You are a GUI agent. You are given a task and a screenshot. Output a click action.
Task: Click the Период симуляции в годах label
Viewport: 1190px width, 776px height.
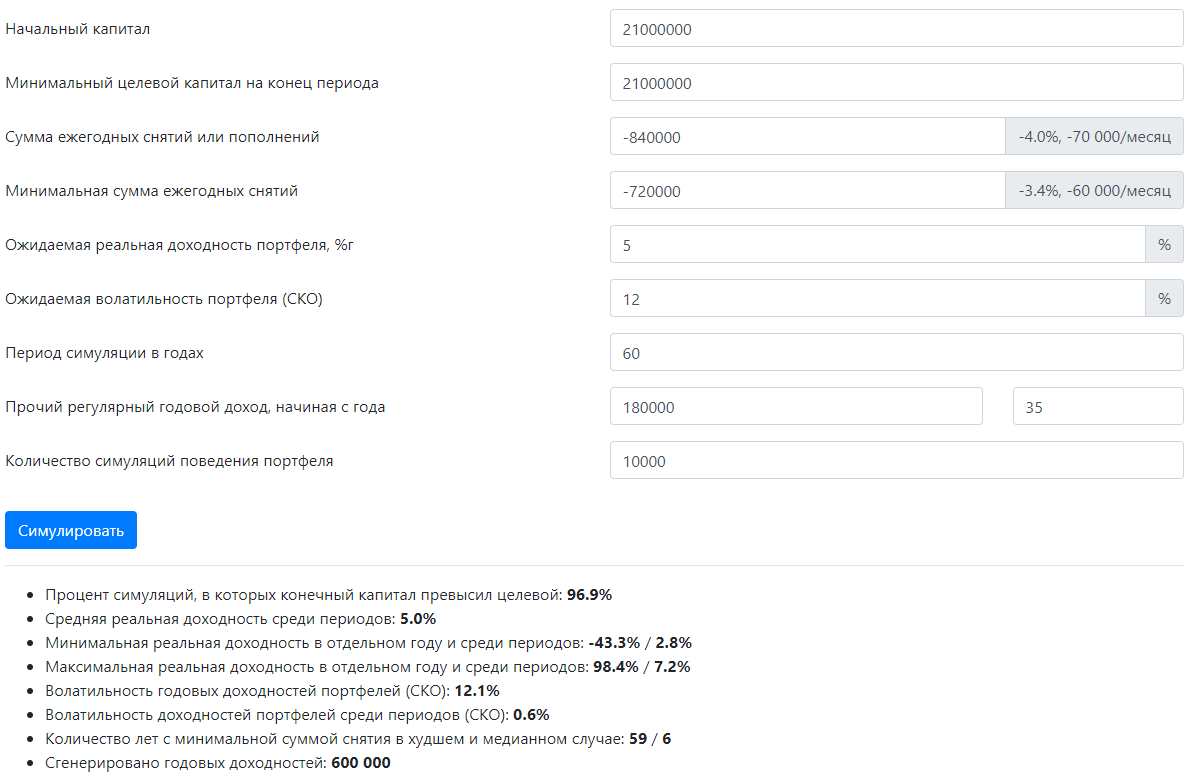pyautogui.click(x=105, y=353)
